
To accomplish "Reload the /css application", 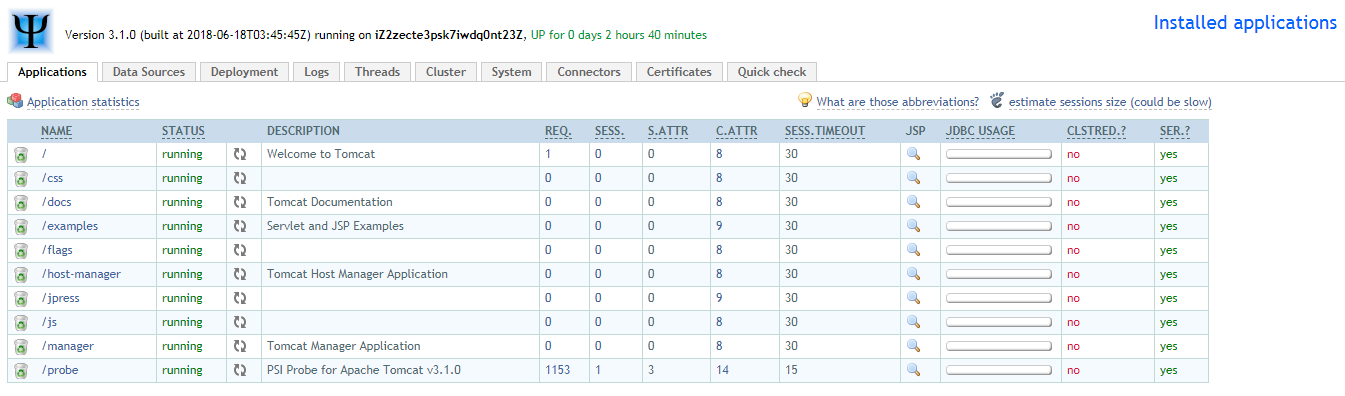I will point(240,178).
